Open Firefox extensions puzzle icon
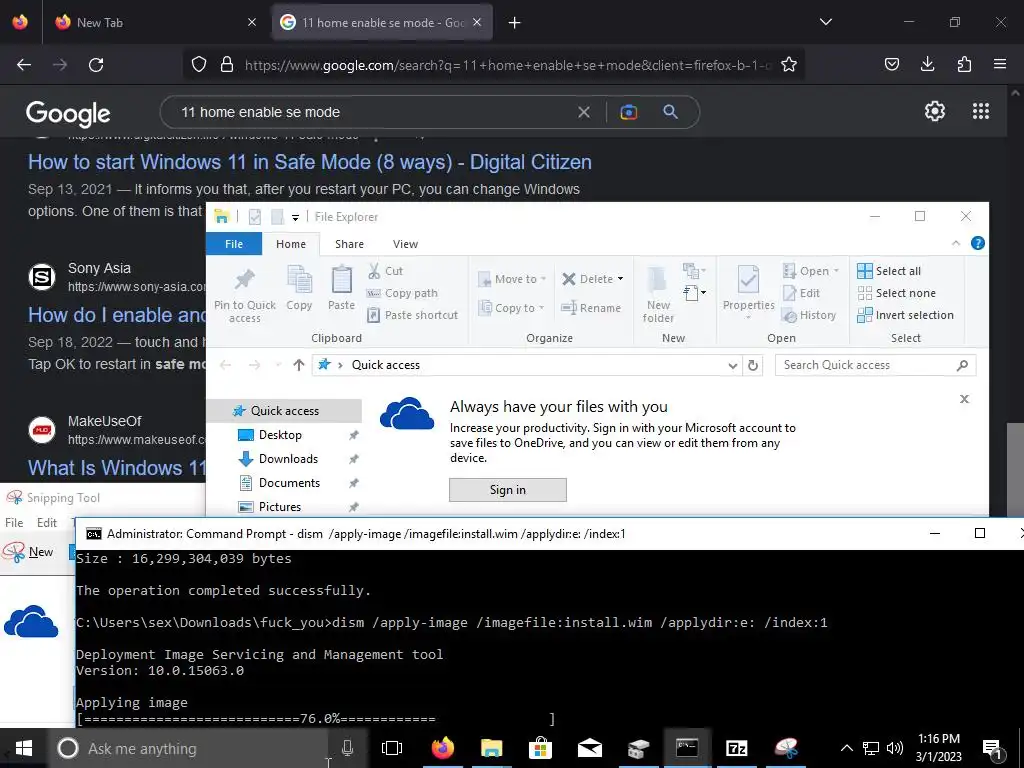This screenshot has width=1024, height=768. (x=964, y=64)
